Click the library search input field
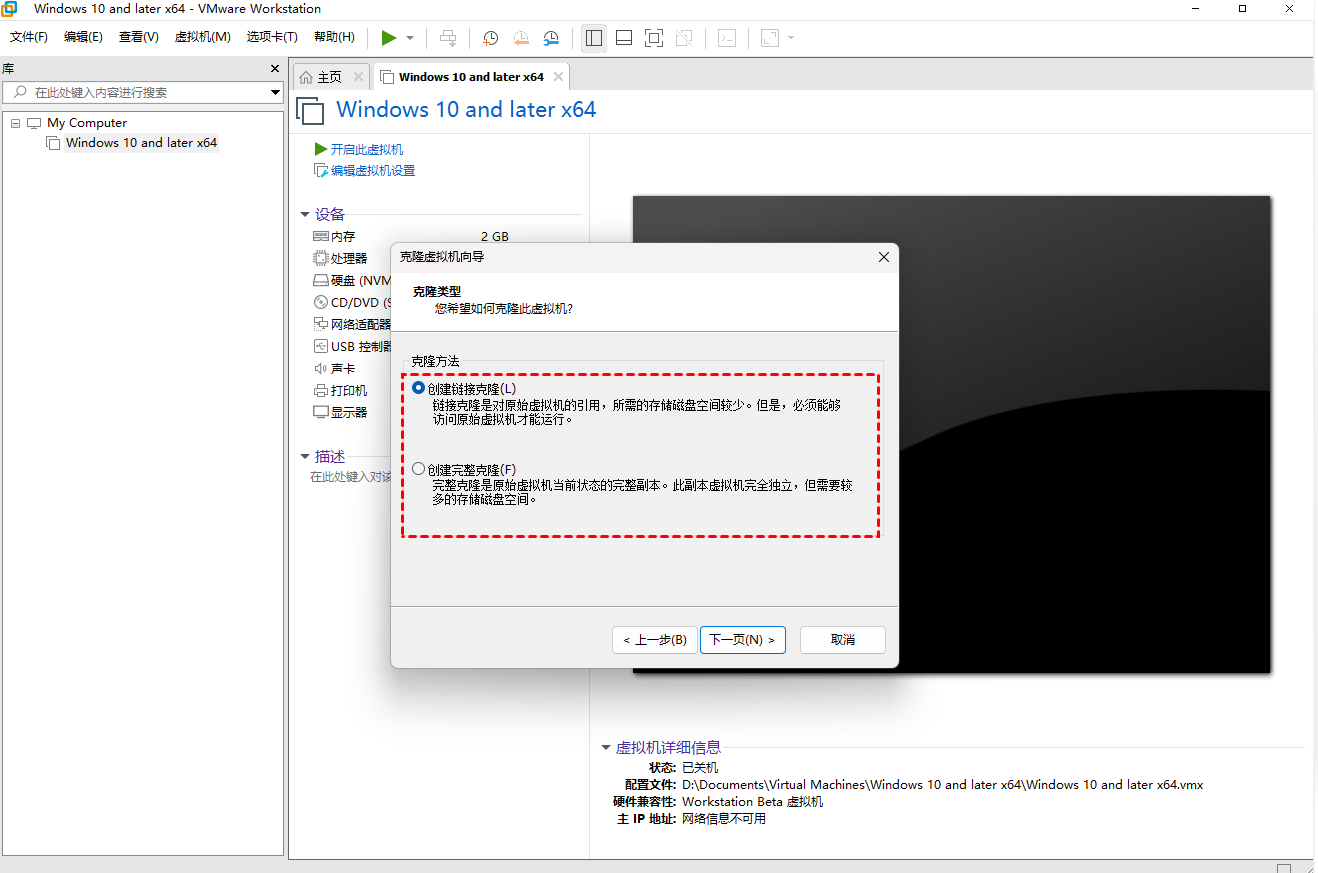The width and height of the screenshot is (1318, 873). click(140, 93)
